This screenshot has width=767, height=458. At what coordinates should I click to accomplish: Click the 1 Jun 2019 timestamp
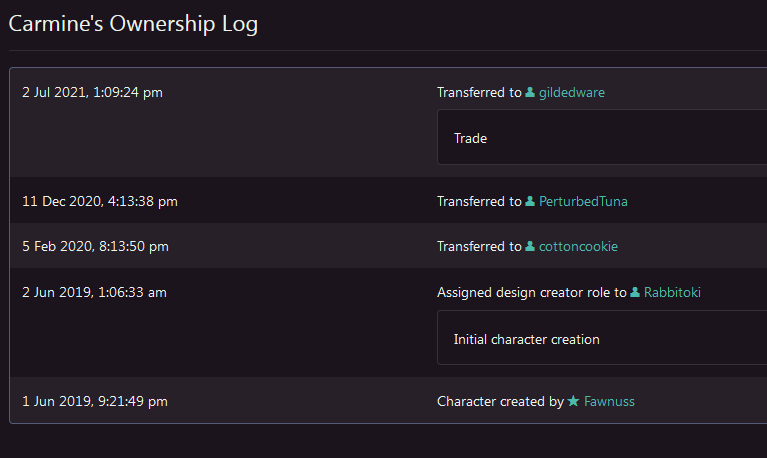tap(94, 402)
